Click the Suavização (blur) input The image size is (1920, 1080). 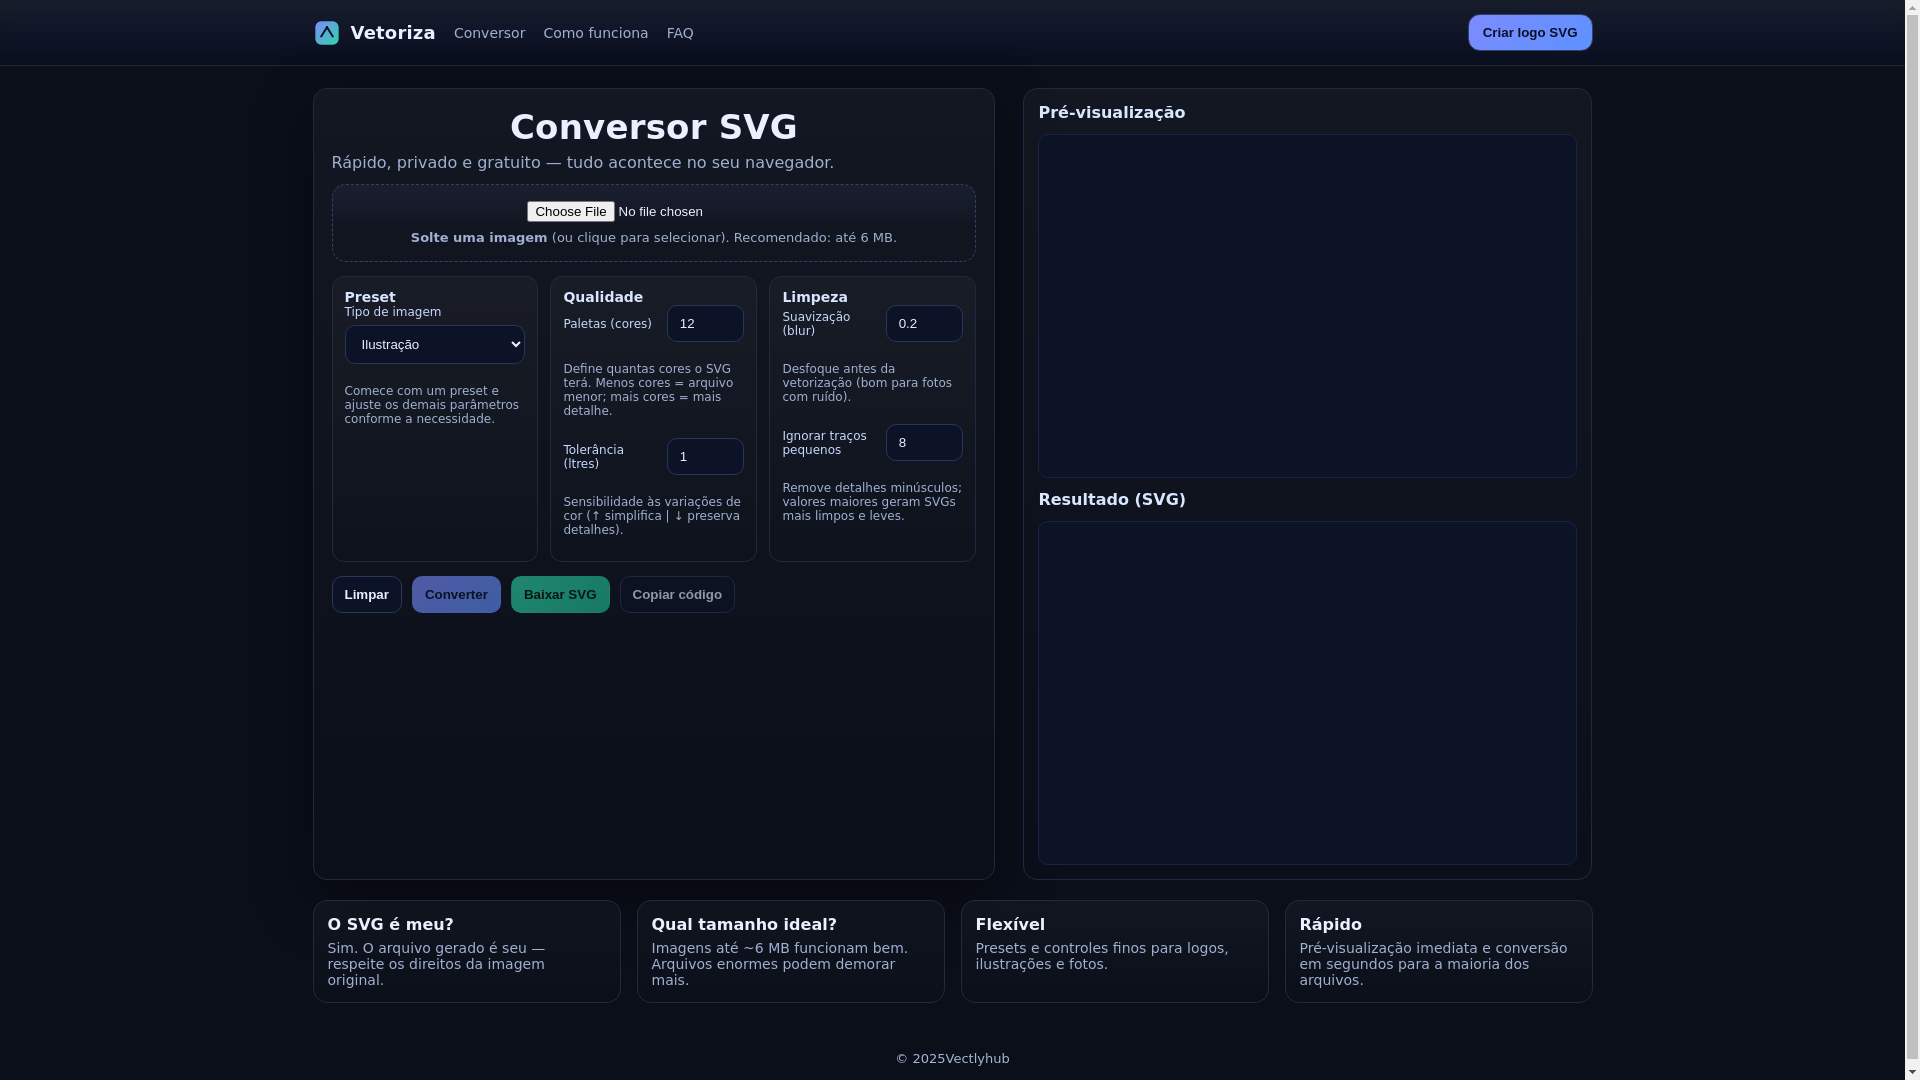point(923,323)
